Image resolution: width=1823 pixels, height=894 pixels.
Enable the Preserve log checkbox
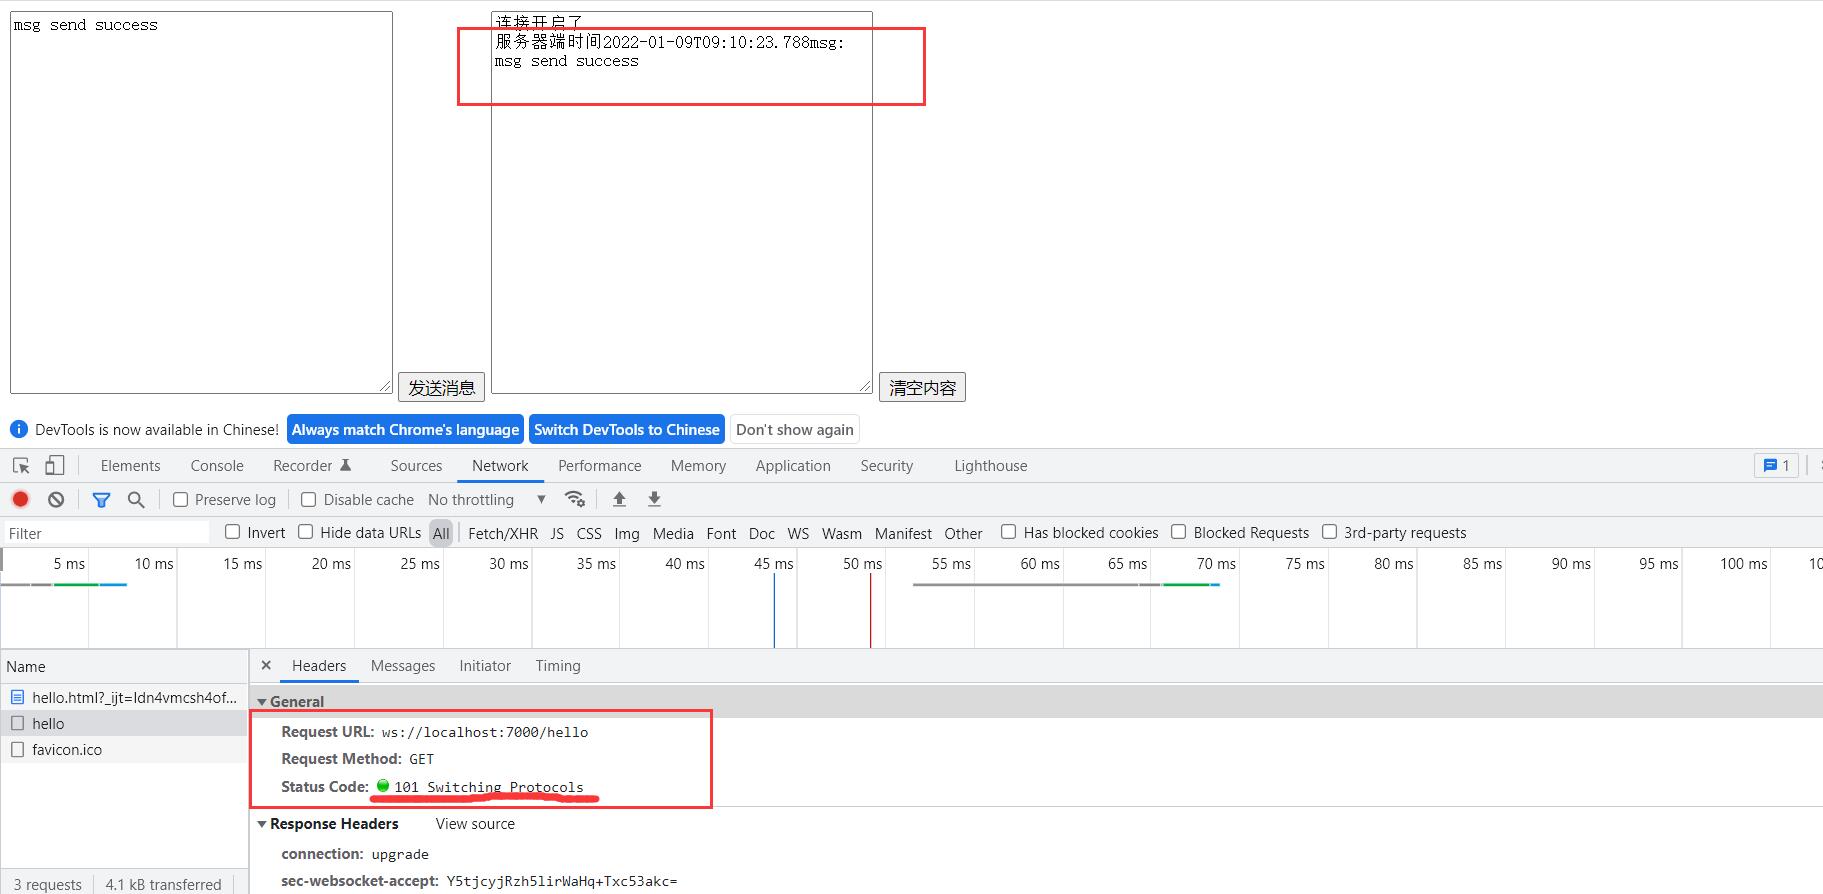coord(180,499)
